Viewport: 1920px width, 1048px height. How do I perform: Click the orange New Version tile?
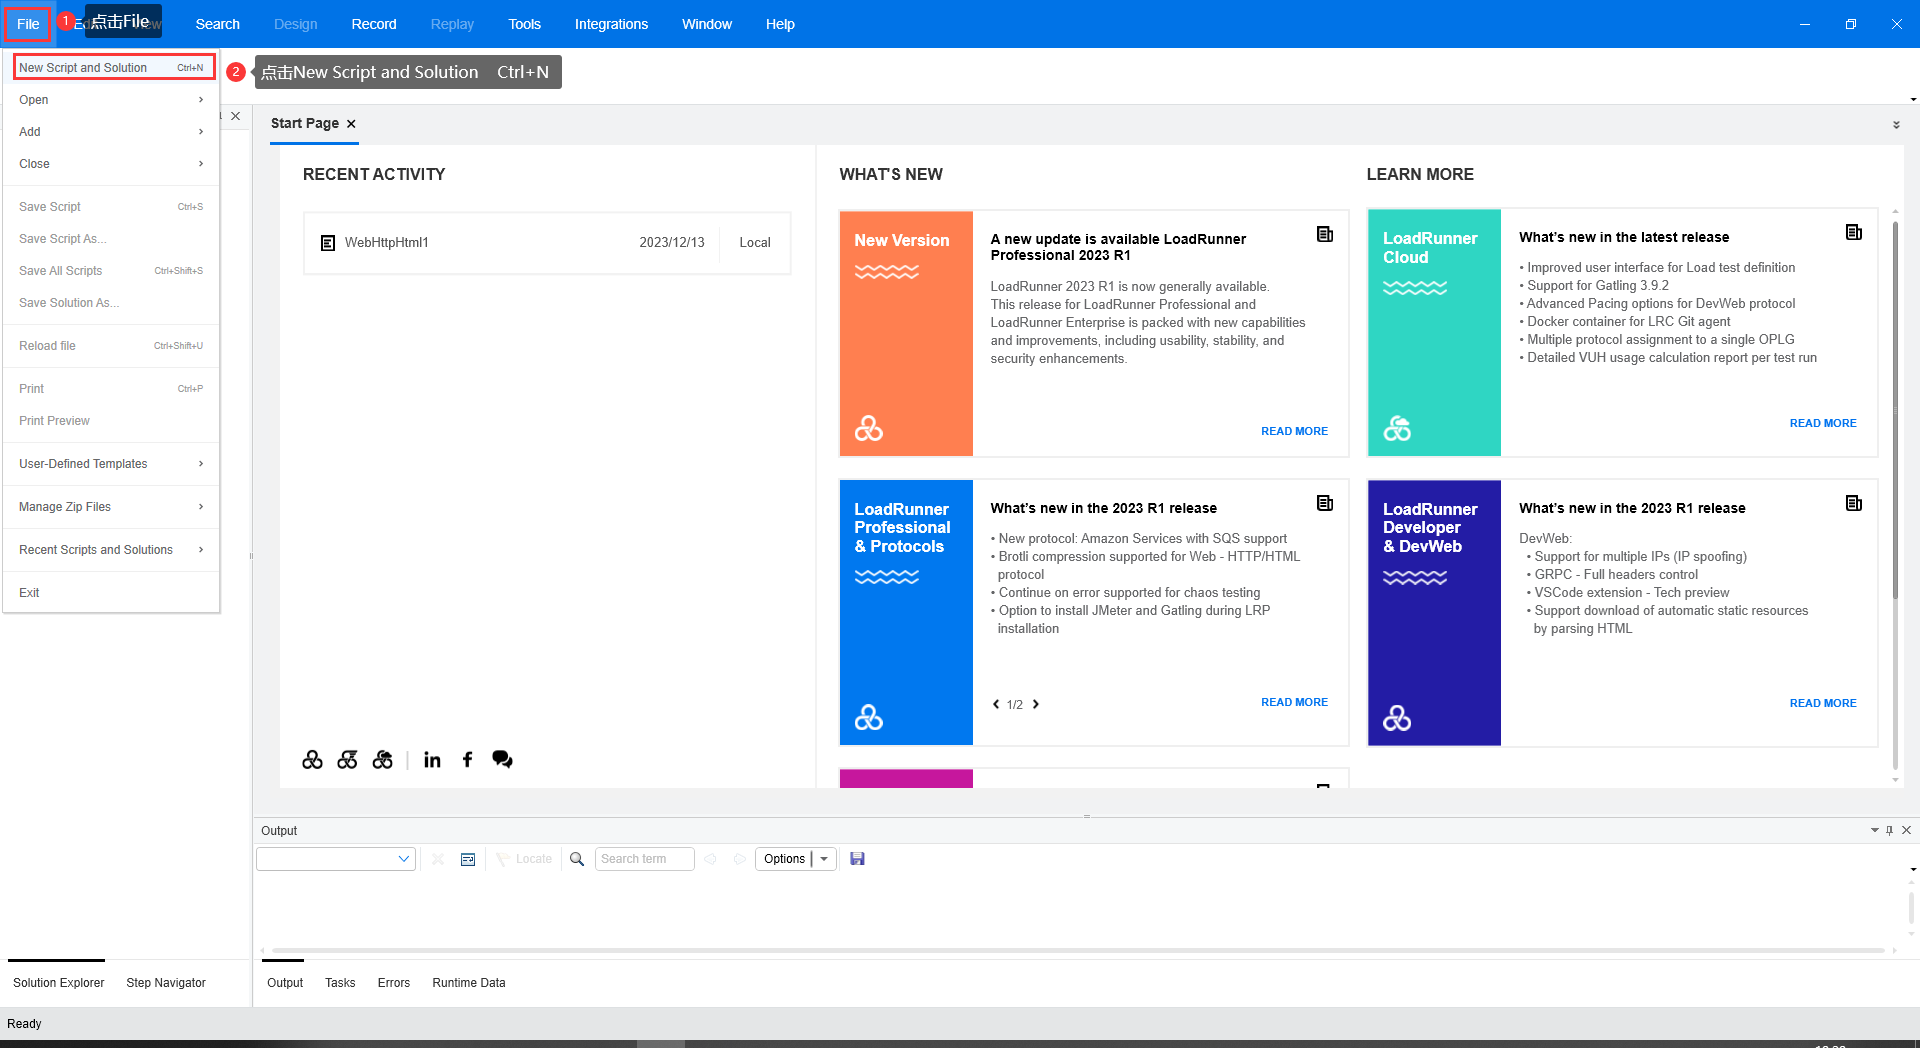[x=906, y=333]
